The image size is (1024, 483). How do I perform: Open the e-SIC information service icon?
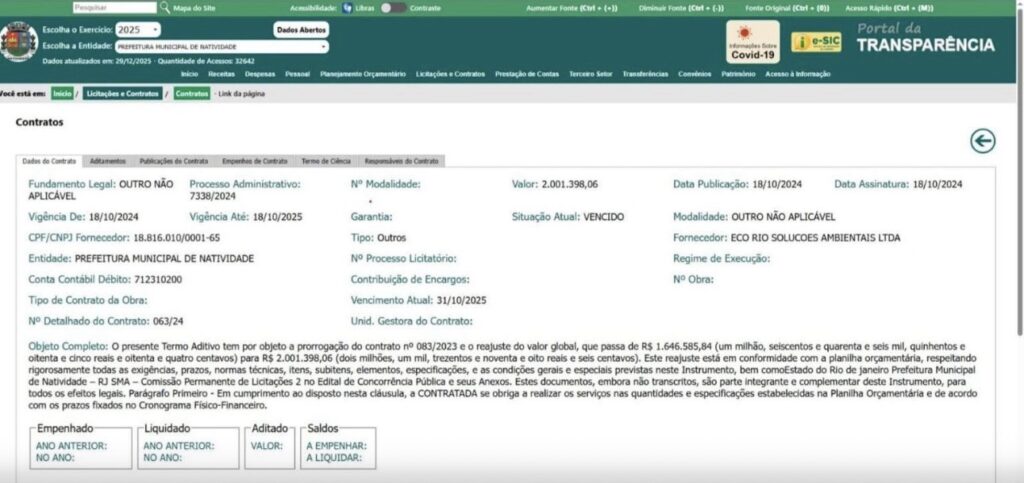(x=816, y=42)
